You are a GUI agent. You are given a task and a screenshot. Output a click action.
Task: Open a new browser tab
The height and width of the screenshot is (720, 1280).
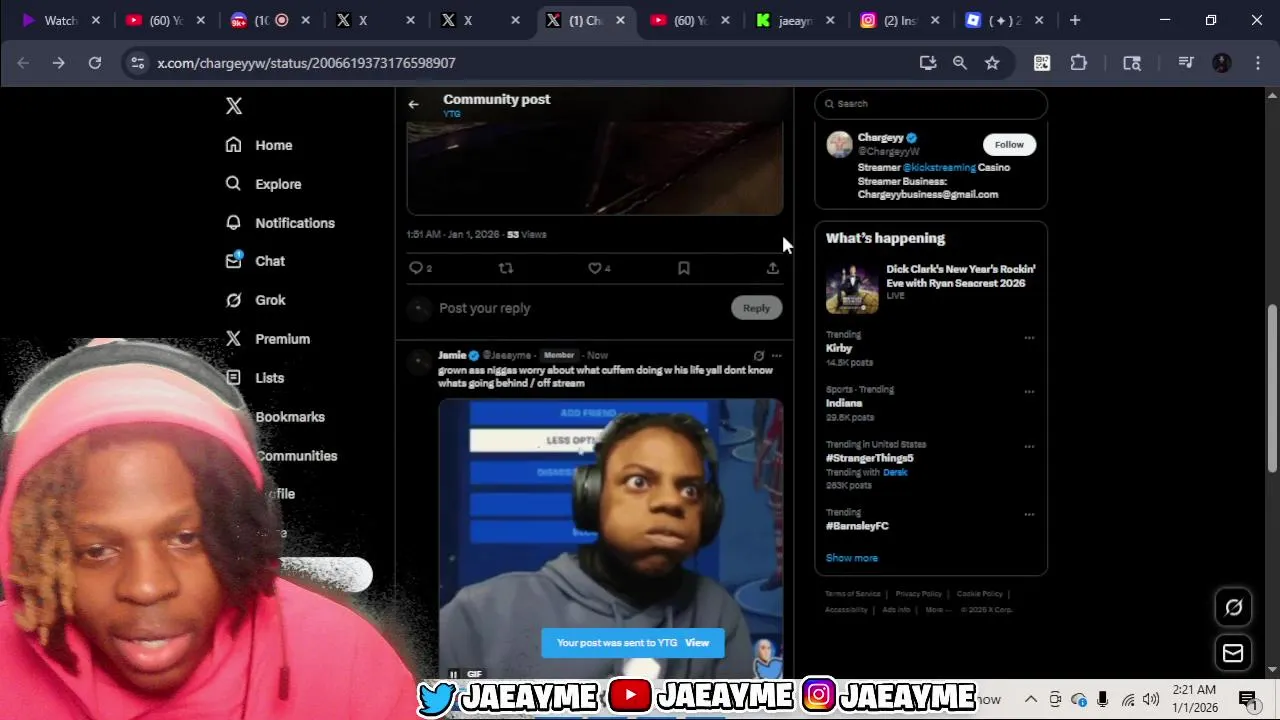pyautogui.click(x=1075, y=20)
